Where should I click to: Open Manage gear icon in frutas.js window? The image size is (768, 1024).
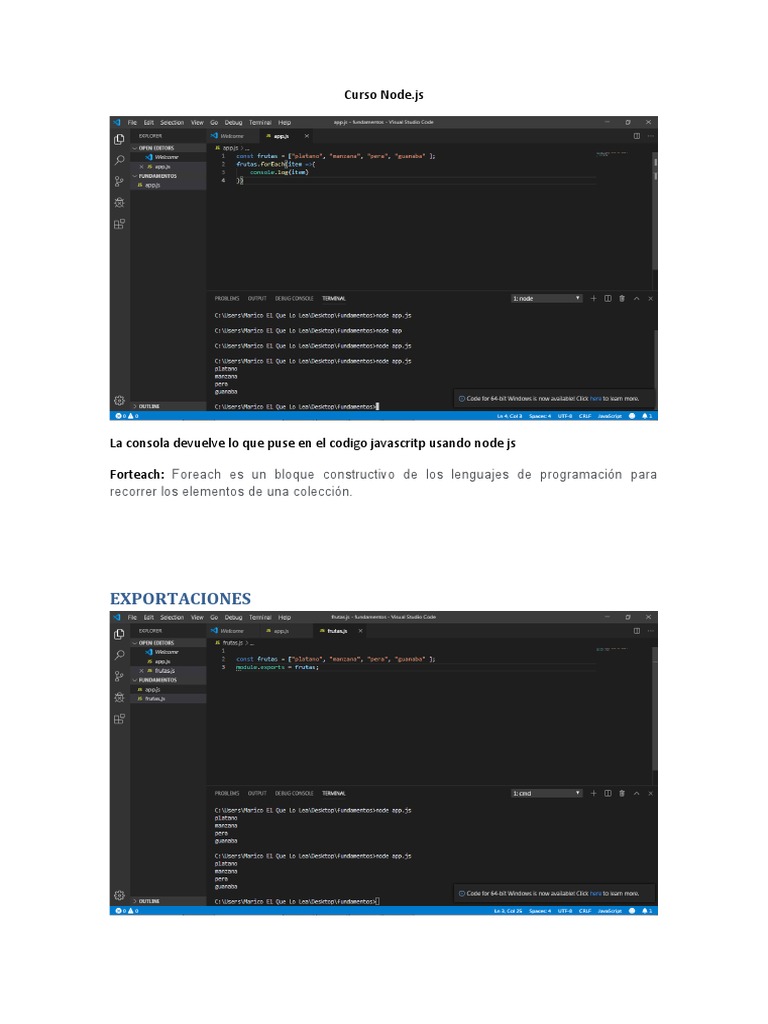pyautogui.click(x=120, y=895)
